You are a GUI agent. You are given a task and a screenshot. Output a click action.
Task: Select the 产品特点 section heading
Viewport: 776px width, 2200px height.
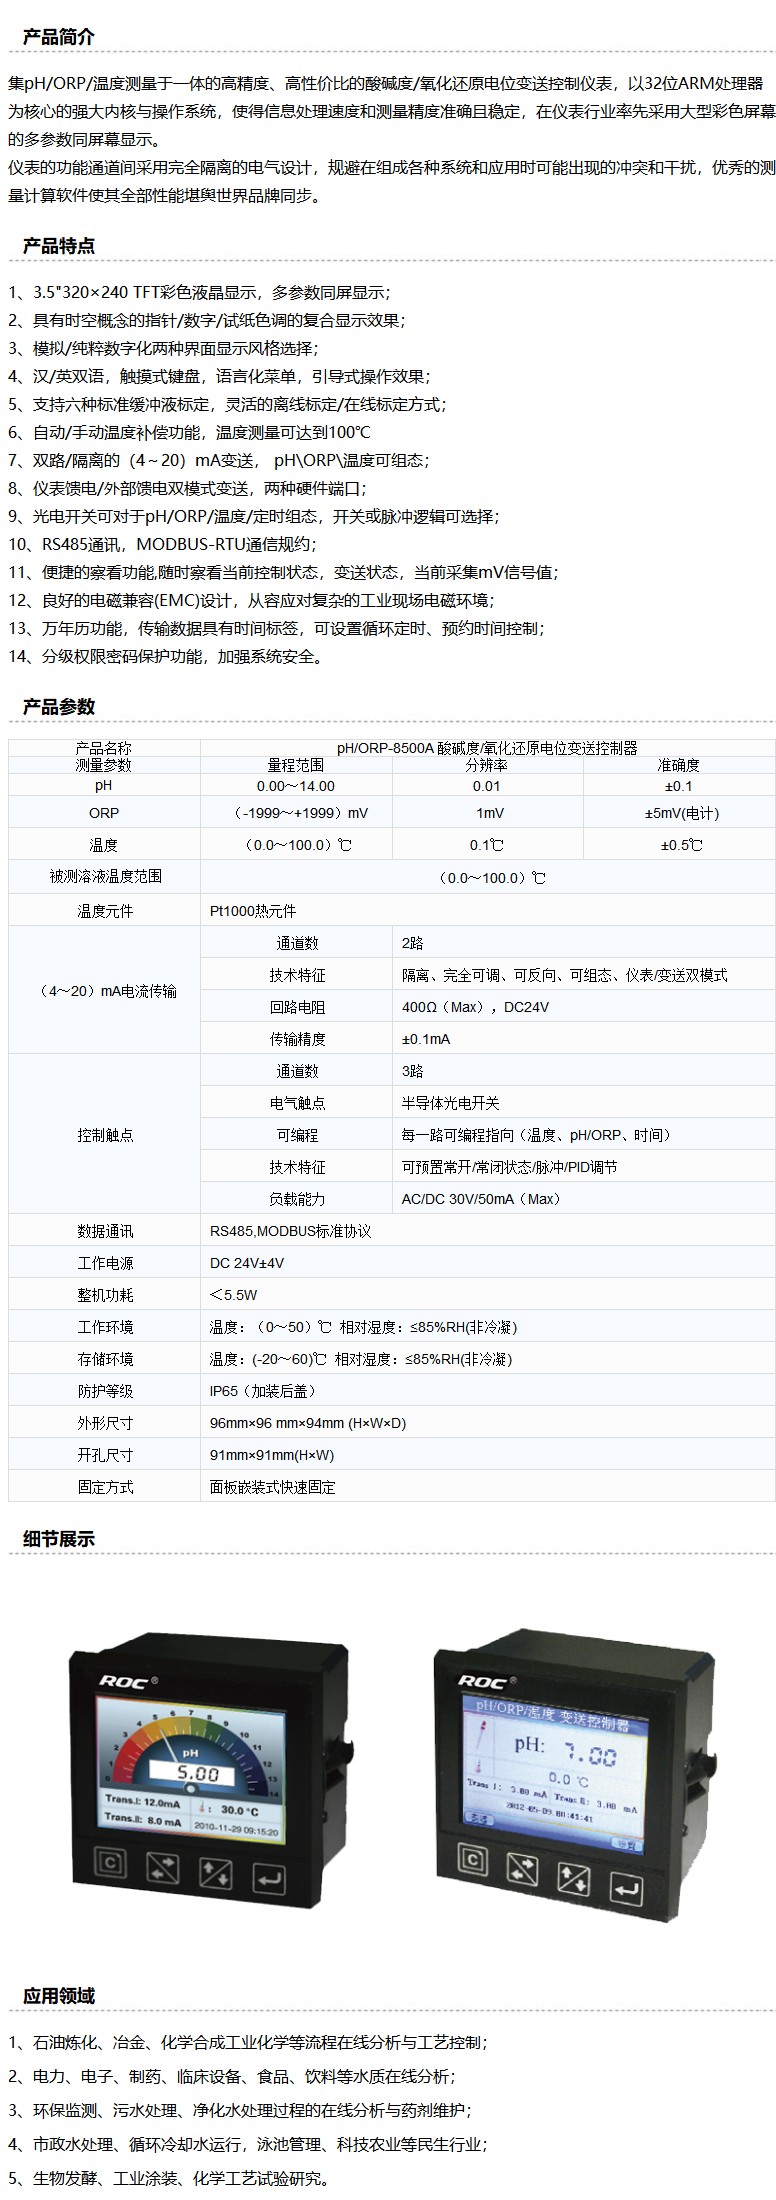59,246
